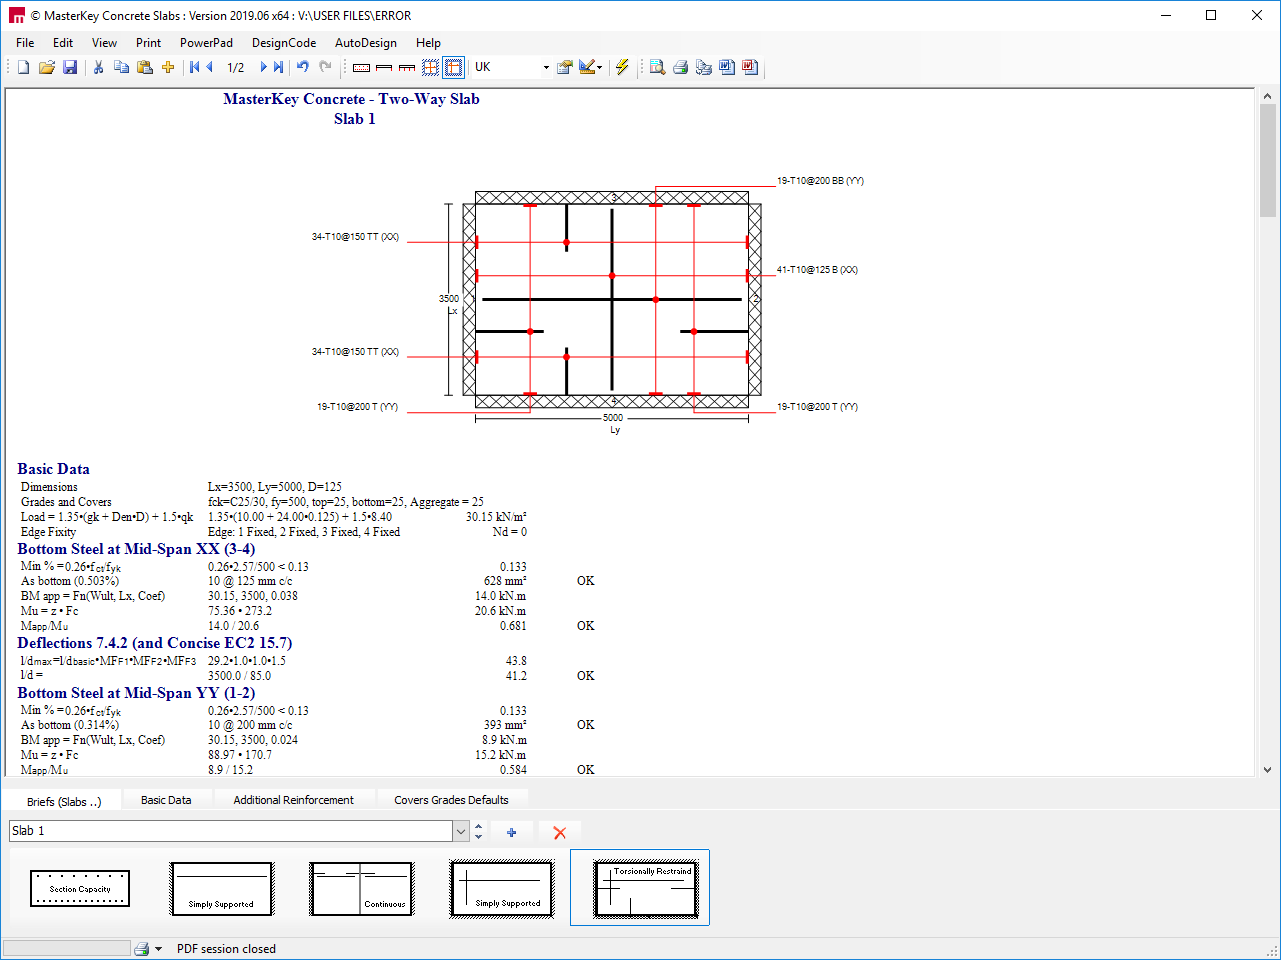Open the Slab 1 selection dropdown
The height and width of the screenshot is (960, 1281).
point(460,831)
